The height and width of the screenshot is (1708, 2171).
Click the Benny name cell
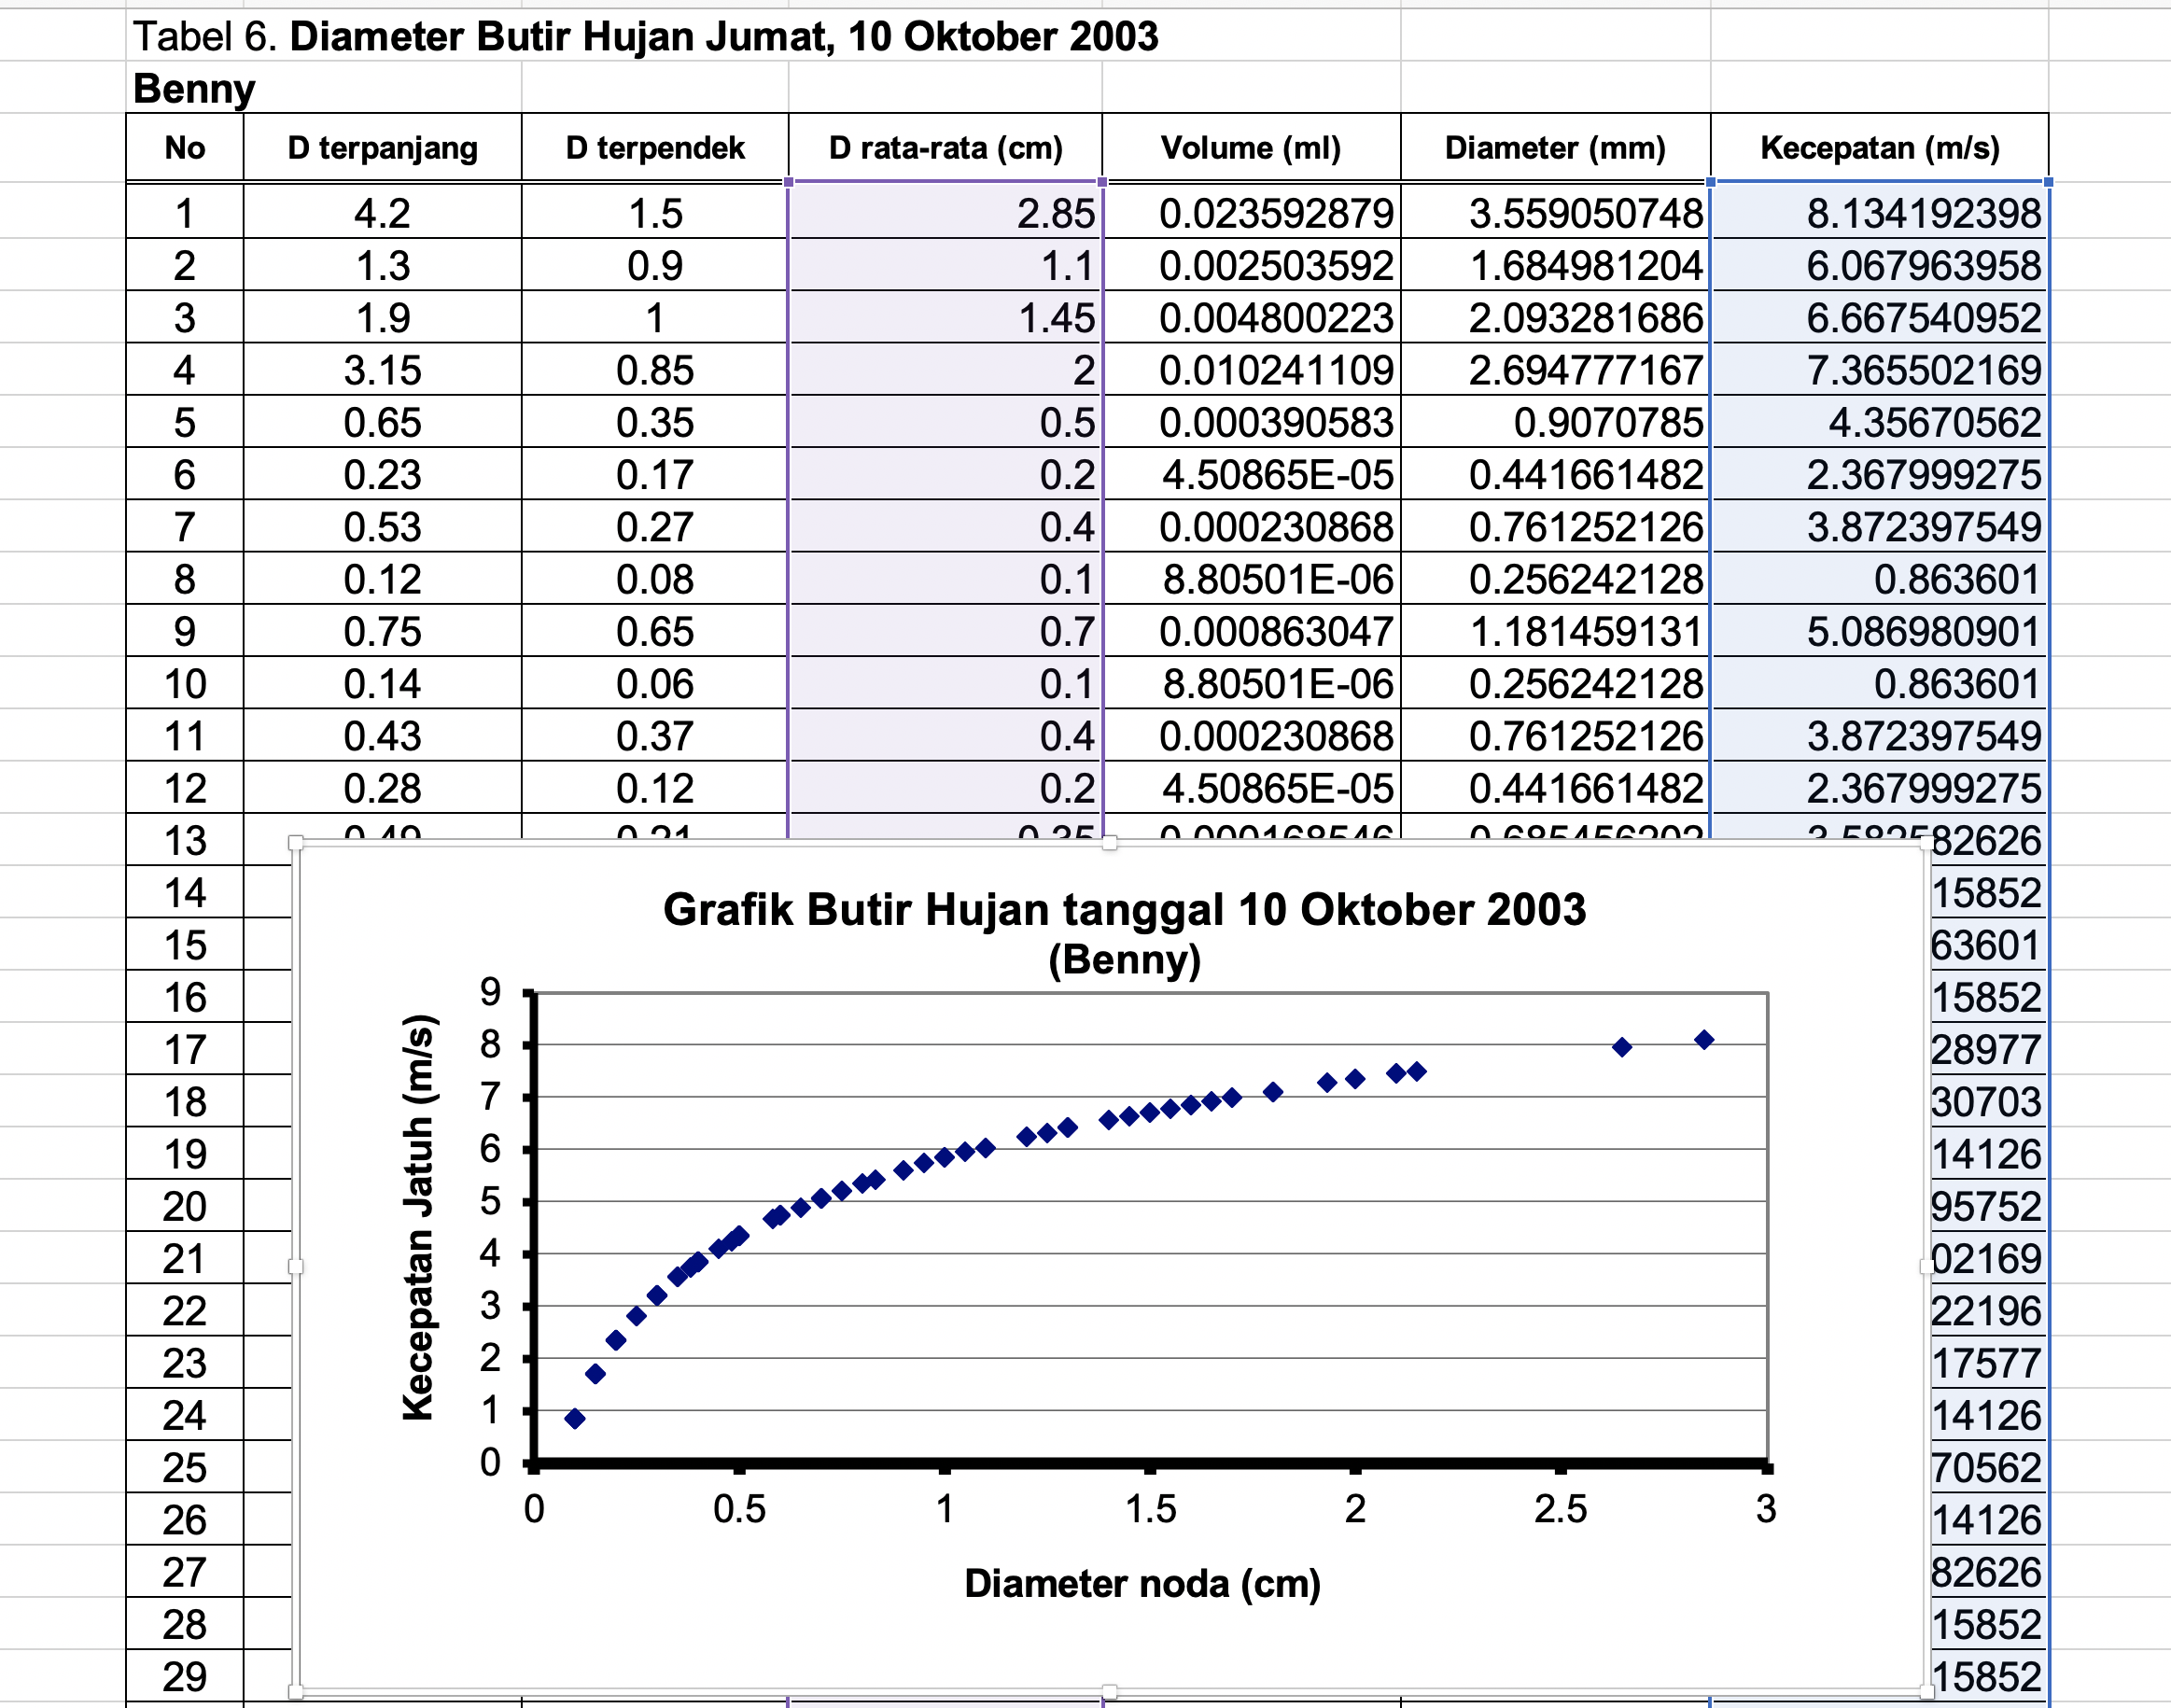[195, 89]
